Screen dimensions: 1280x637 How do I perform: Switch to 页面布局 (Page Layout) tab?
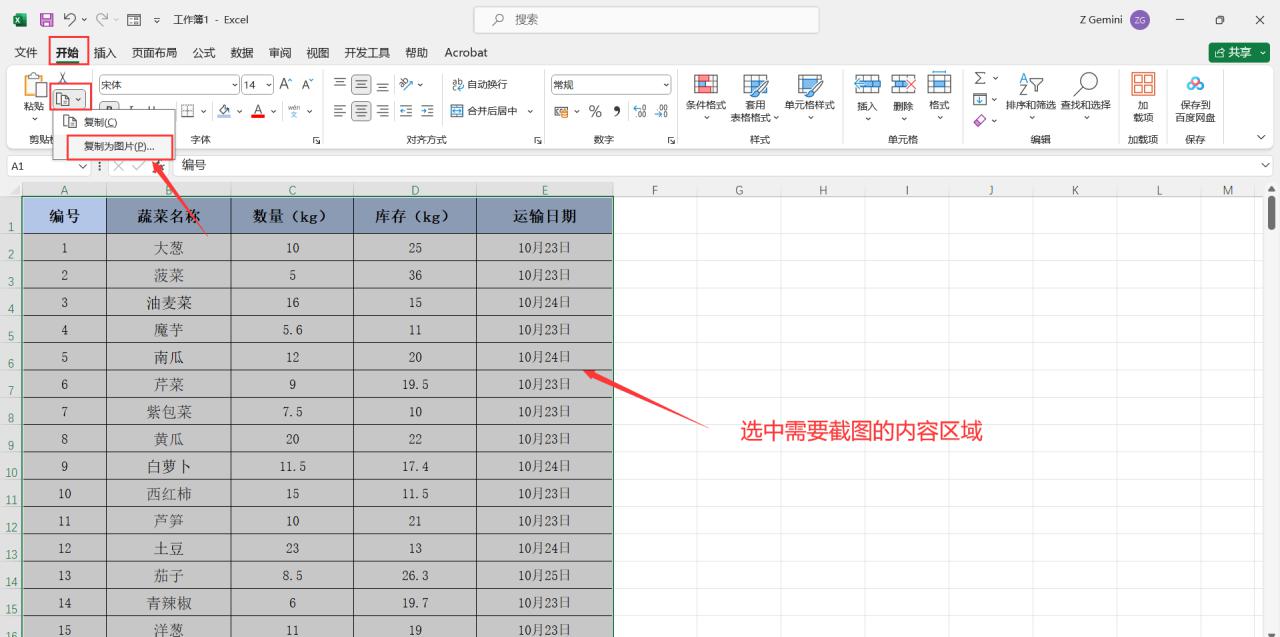(x=154, y=52)
